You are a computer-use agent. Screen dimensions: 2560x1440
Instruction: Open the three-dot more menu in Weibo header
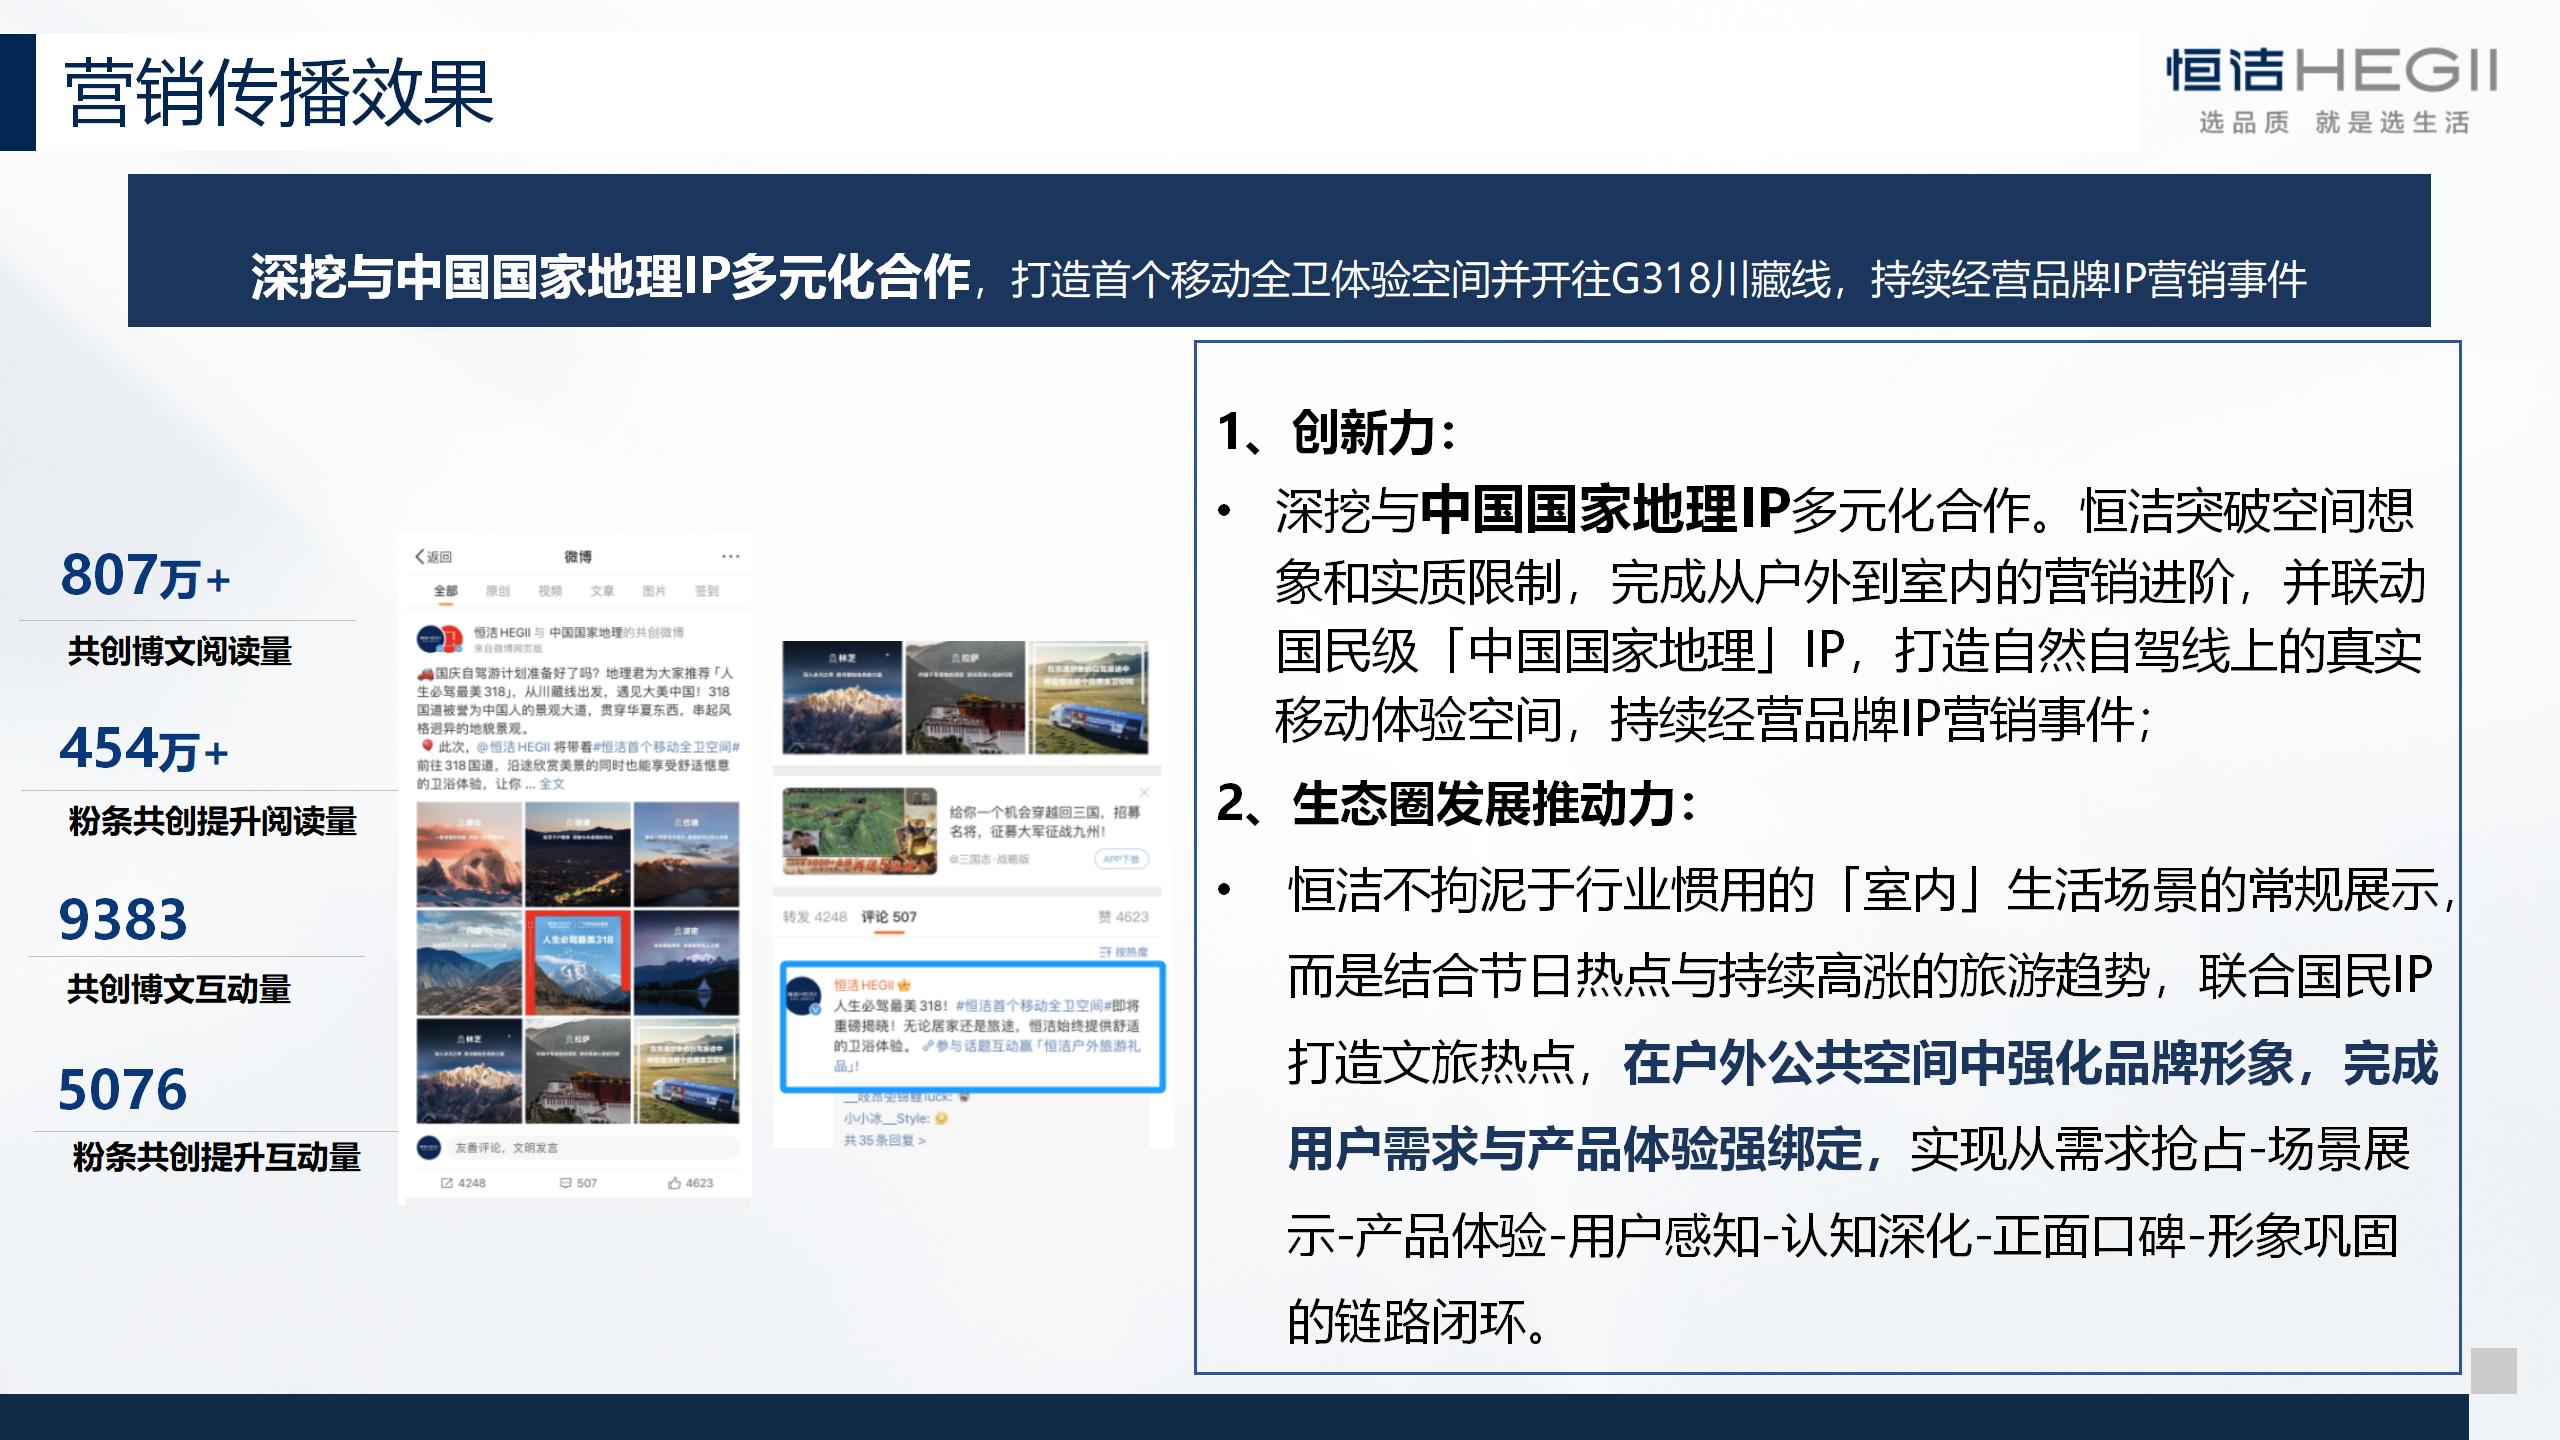(730, 556)
